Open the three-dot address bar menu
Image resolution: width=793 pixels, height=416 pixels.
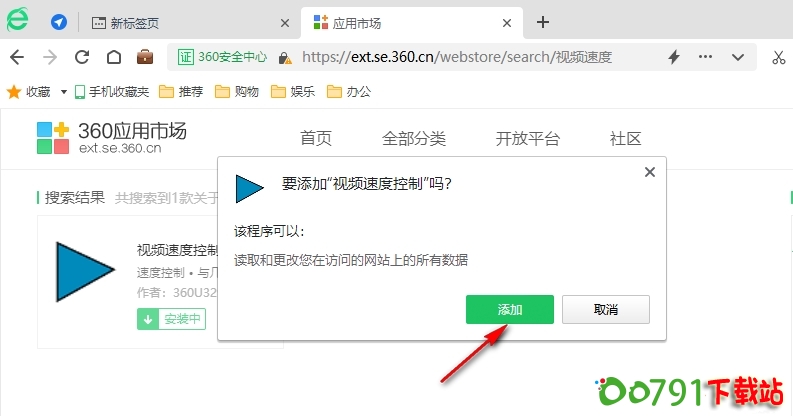[706, 57]
